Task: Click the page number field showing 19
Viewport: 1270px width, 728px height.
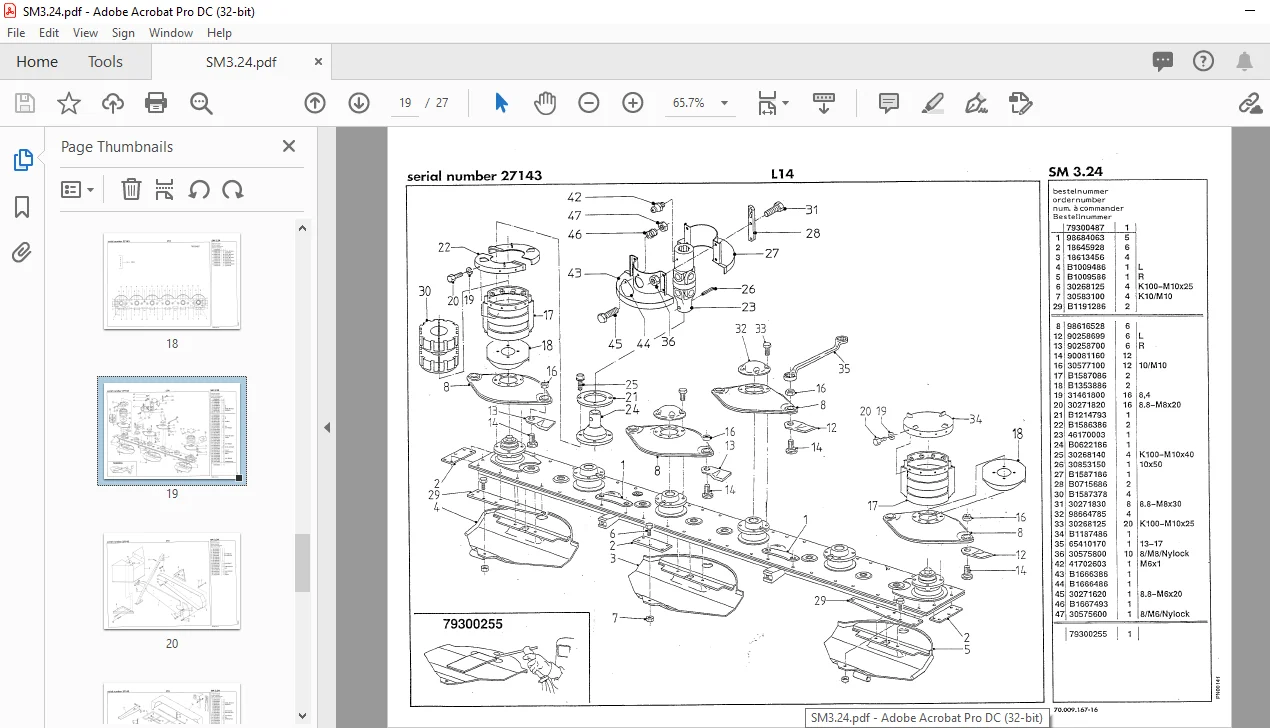Action: point(405,103)
